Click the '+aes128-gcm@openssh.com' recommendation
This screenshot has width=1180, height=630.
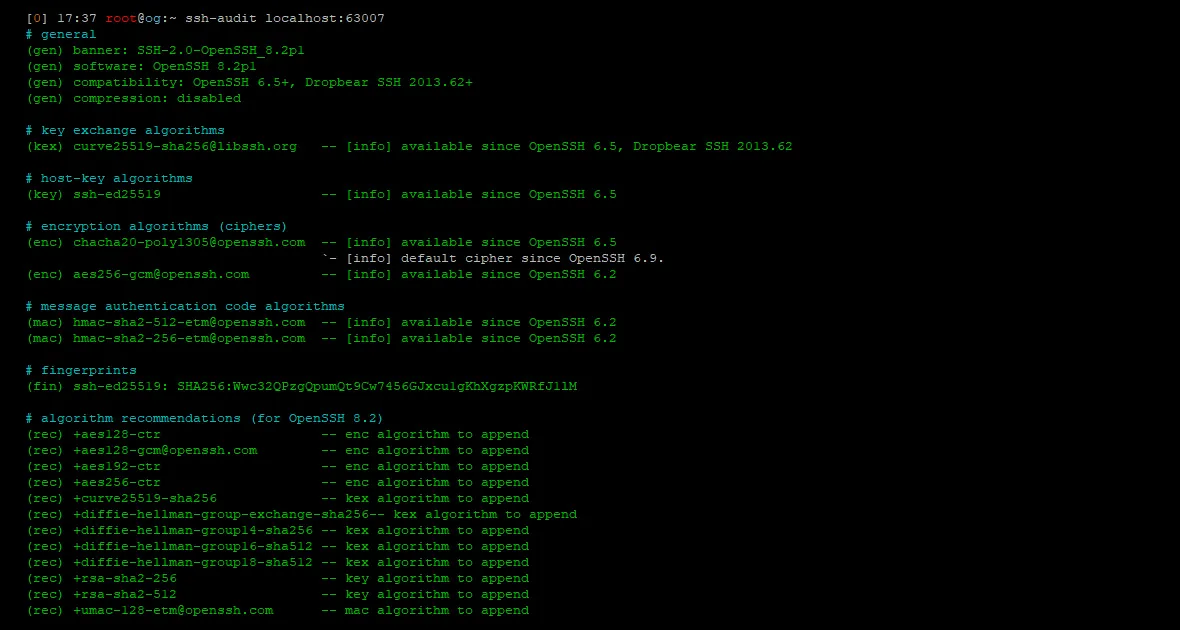point(165,450)
